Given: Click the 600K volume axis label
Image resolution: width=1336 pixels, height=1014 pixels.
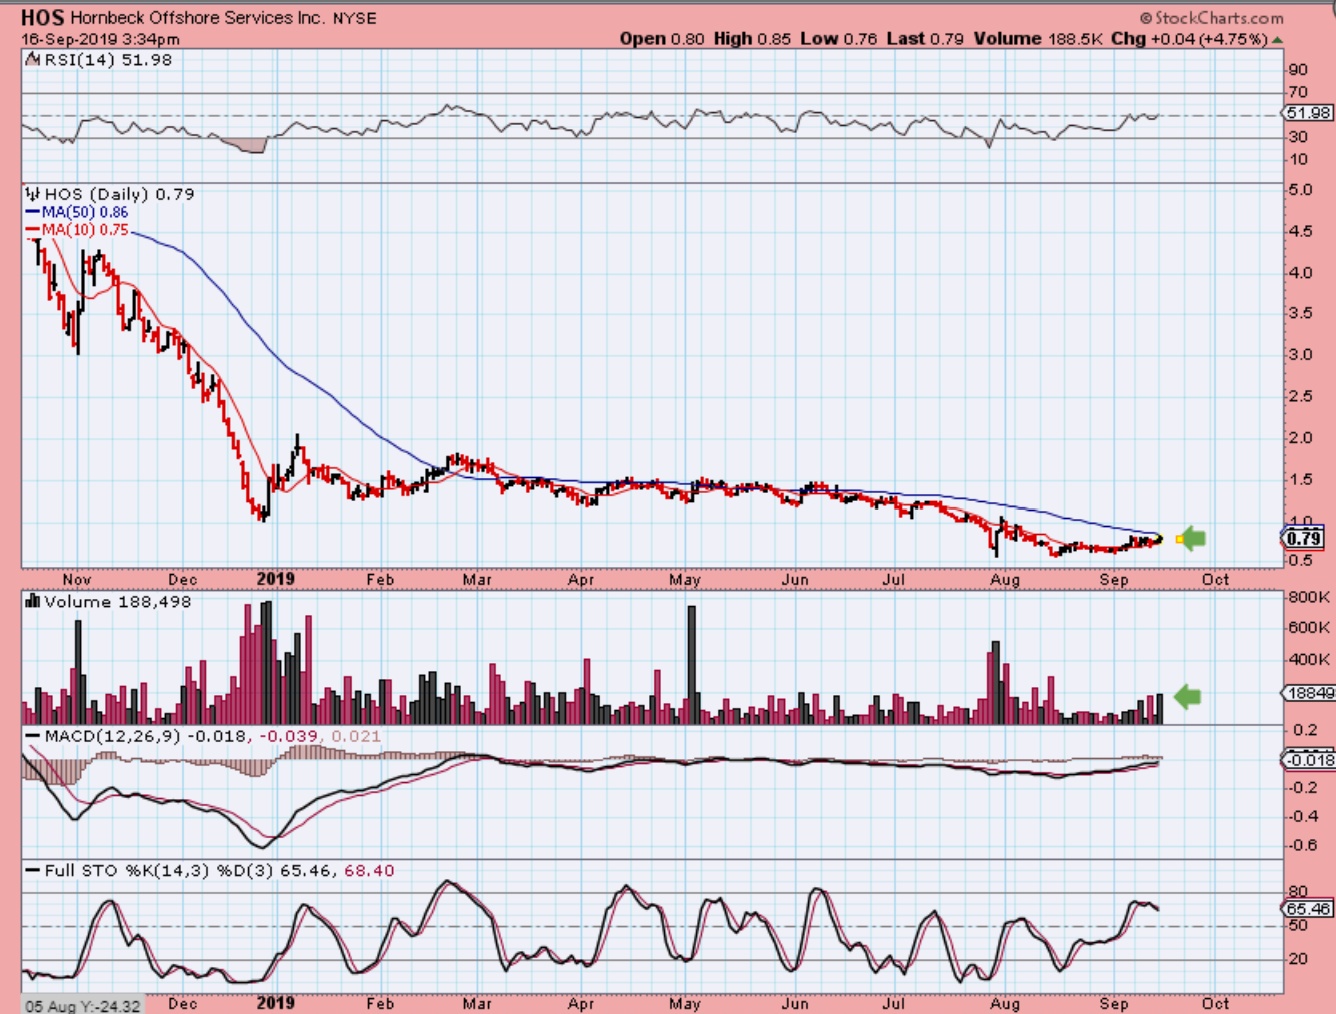Looking at the screenshot, I should click(x=1310, y=628).
